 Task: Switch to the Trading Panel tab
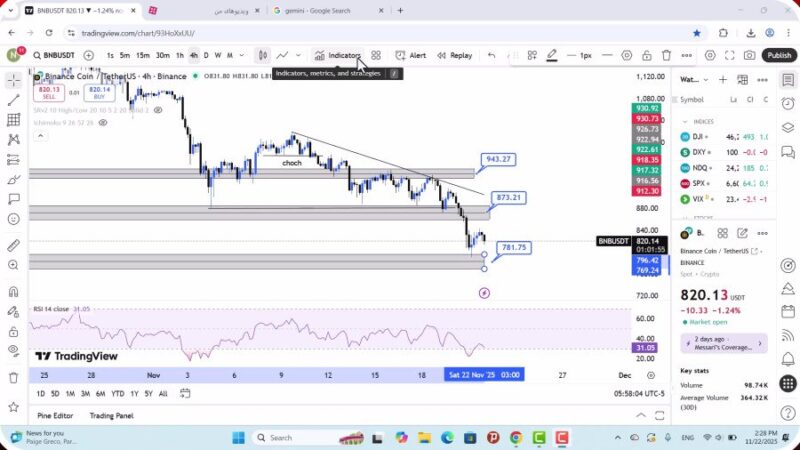[x=111, y=415]
